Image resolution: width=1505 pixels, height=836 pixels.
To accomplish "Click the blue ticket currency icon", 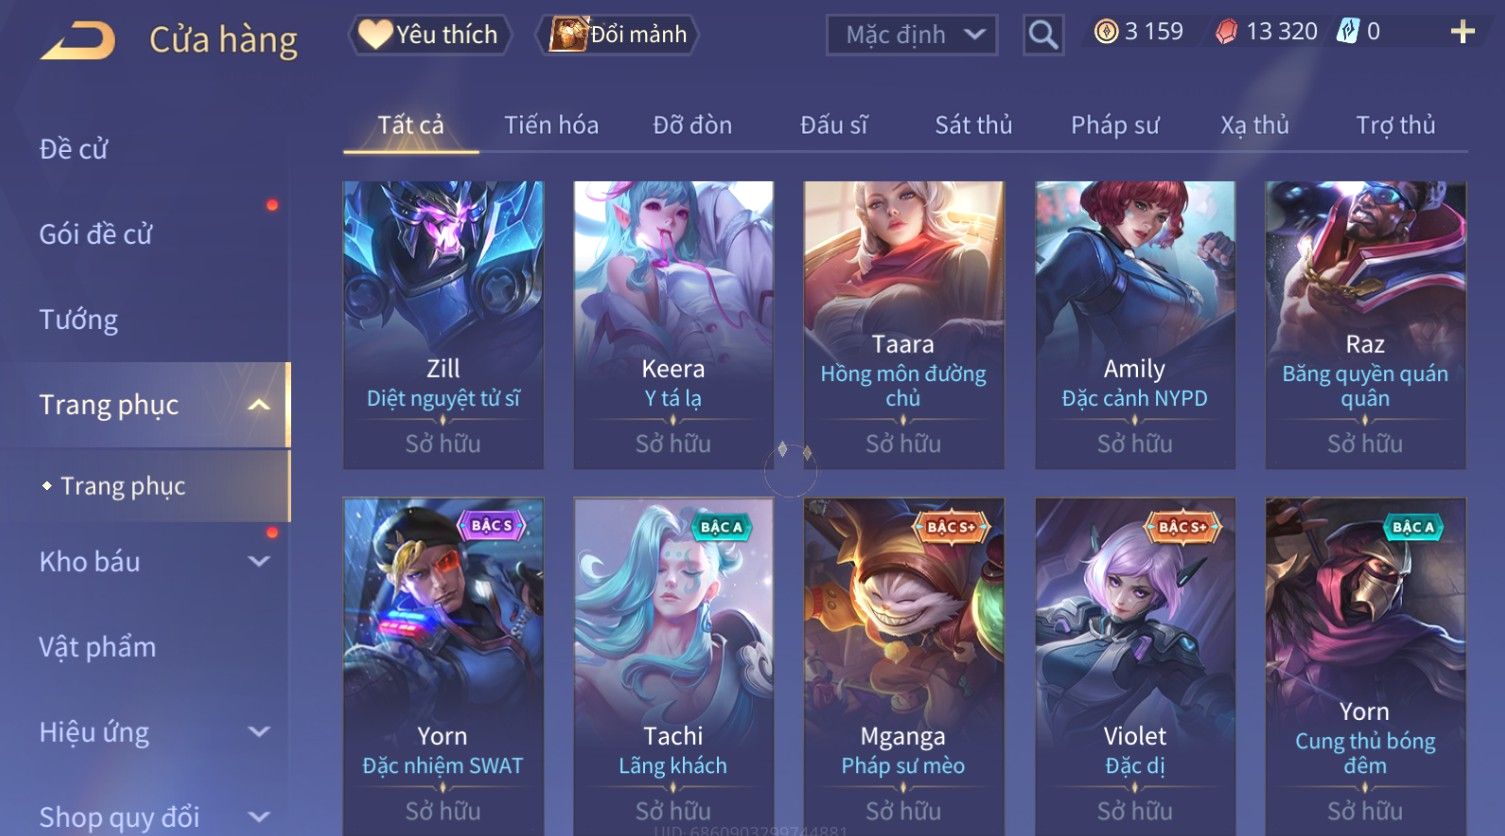I will (1347, 32).
